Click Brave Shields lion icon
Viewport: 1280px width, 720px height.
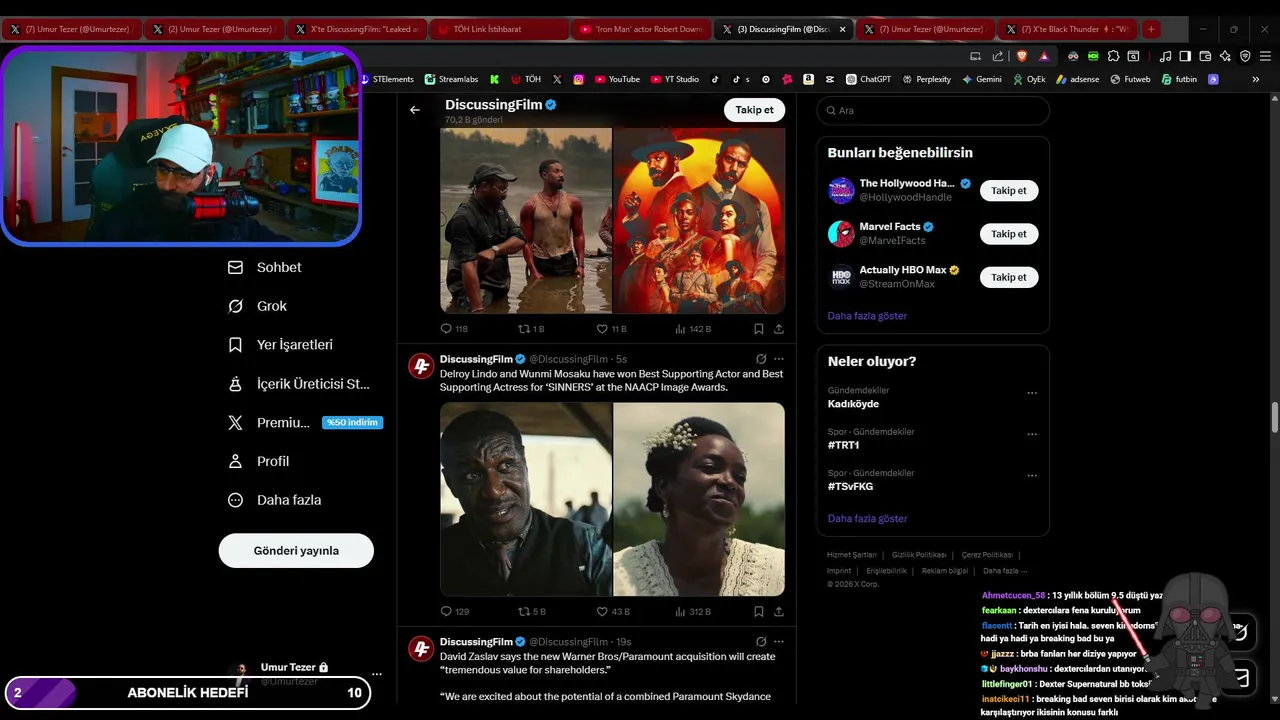1021,56
